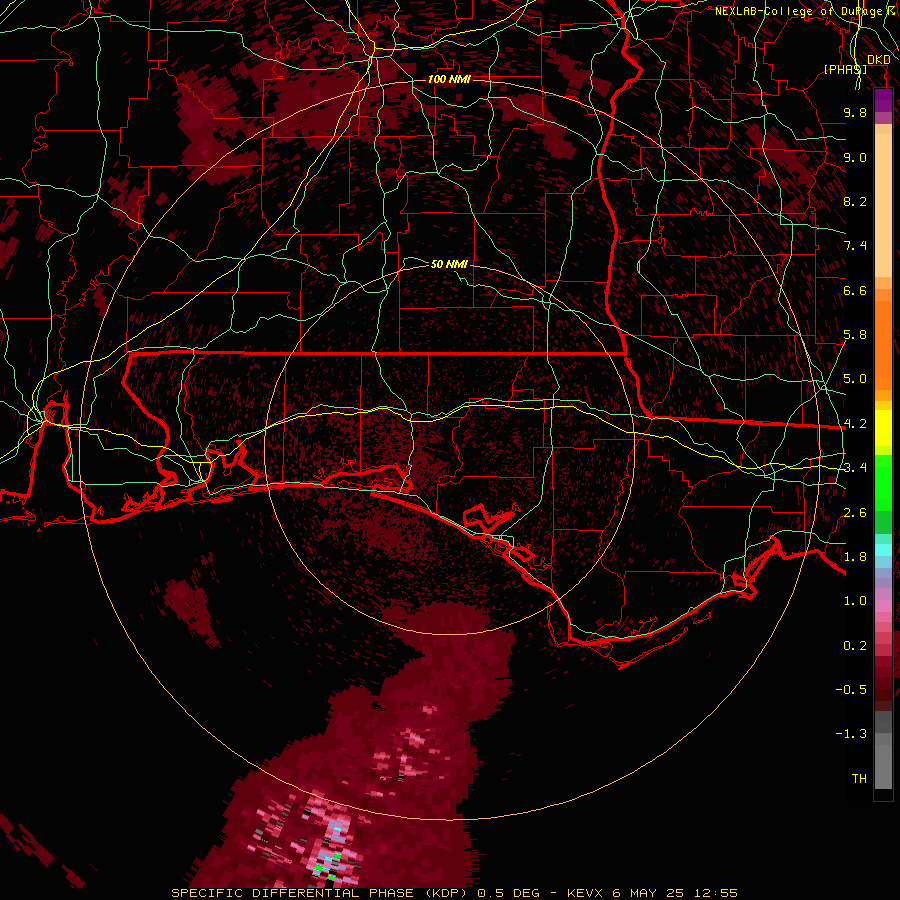Click the 1.8 scale value
This screenshot has width=900, height=900.
click(x=855, y=557)
